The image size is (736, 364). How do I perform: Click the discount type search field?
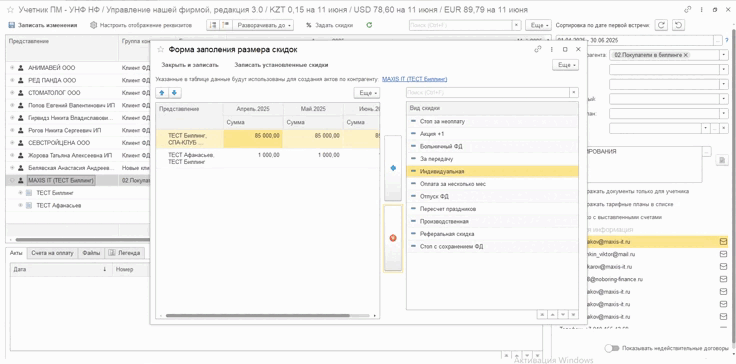488,93
